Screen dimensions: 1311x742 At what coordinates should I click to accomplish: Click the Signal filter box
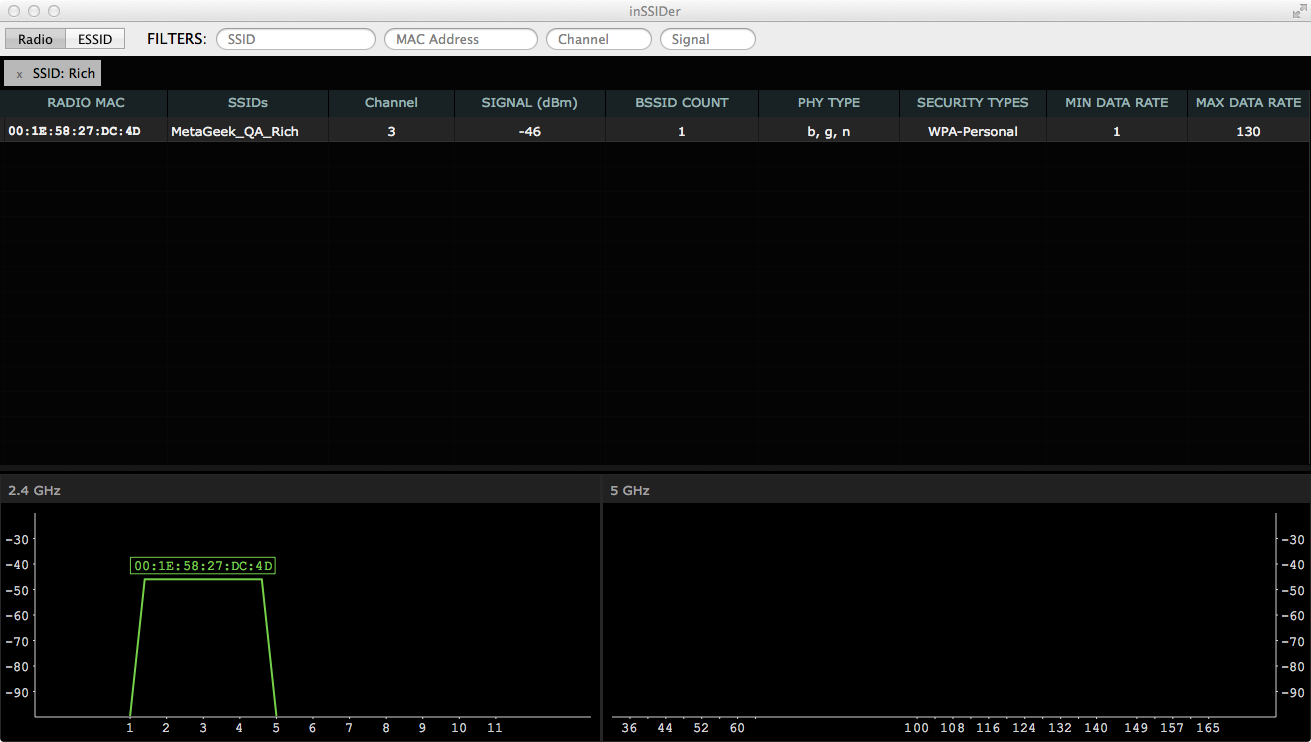(x=708, y=39)
